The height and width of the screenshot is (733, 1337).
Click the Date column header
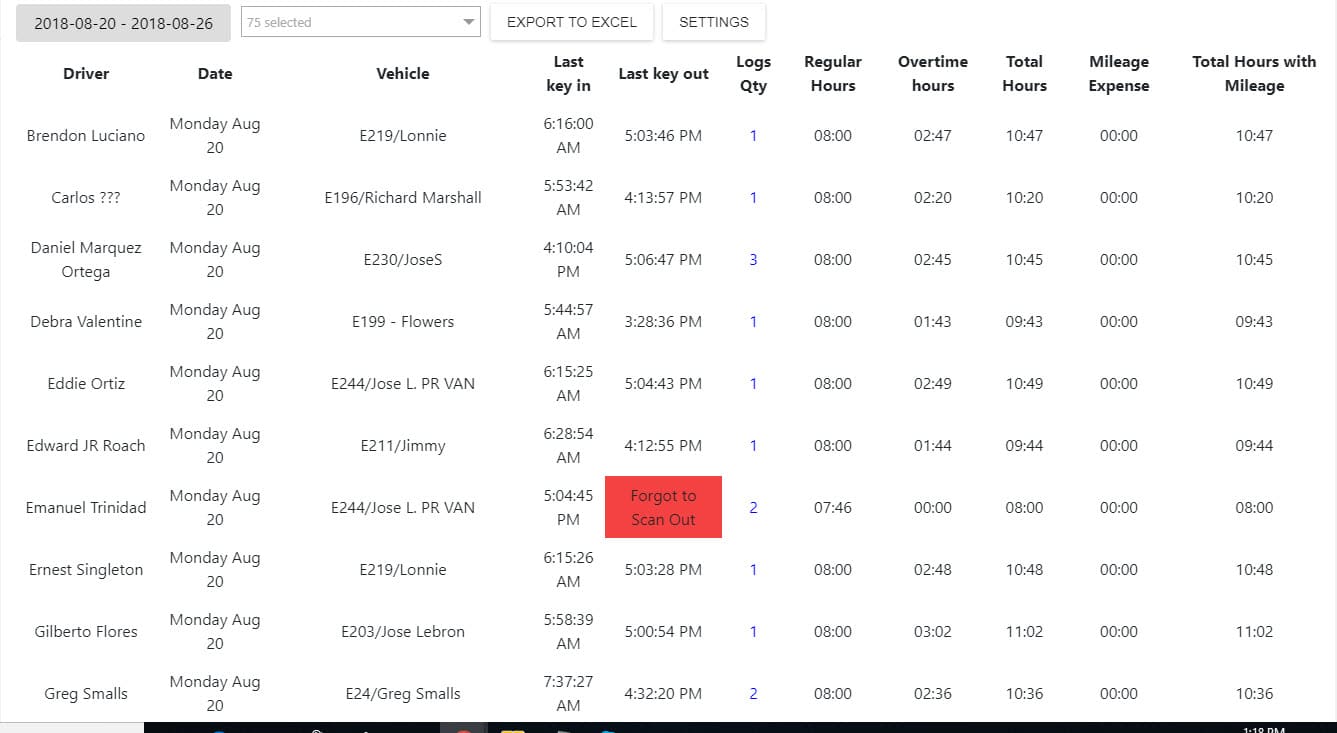(215, 74)
